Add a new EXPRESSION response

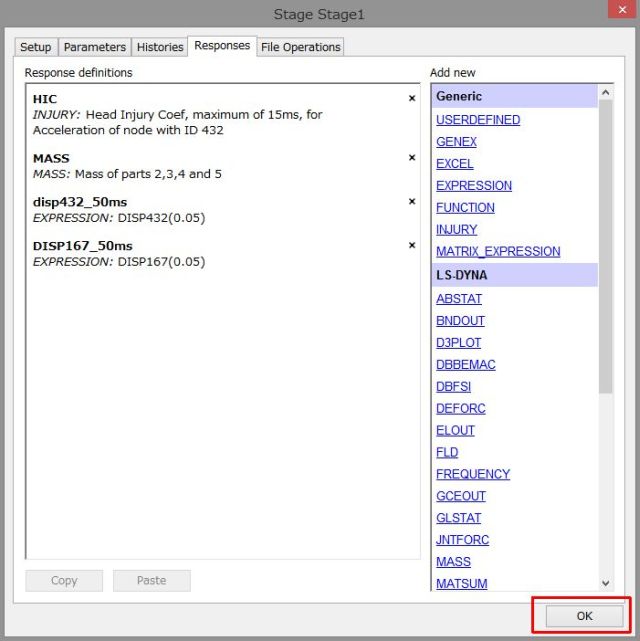[x=474, y=186]
